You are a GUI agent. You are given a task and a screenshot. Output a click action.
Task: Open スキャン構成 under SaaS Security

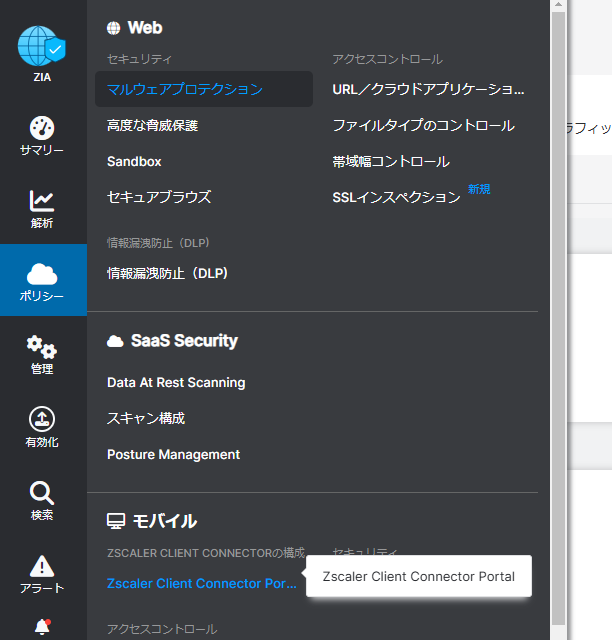click(x=146, y=418)
